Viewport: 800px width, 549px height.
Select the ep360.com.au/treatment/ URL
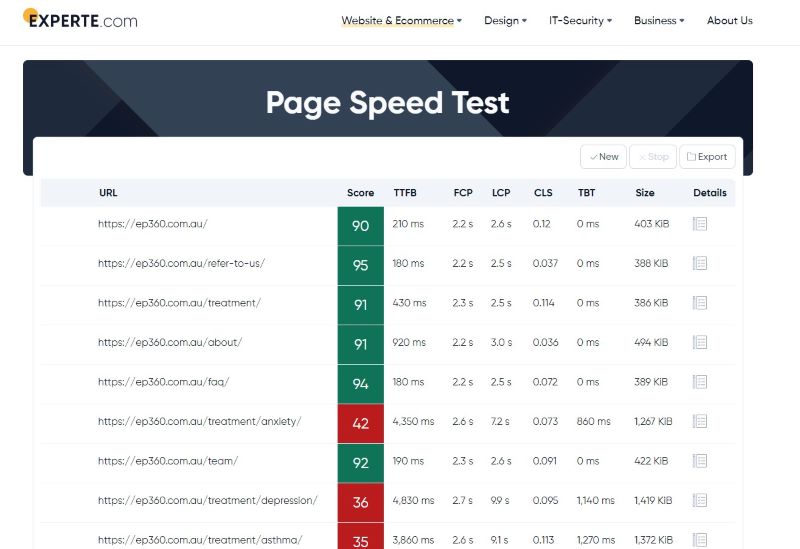179,303
